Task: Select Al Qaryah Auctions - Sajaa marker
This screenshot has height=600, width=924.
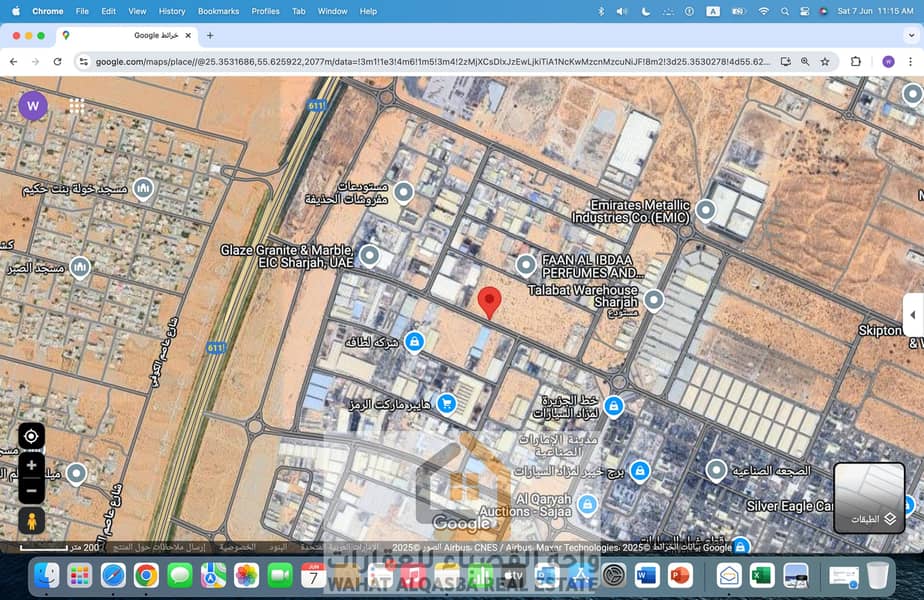Action: (x=587, y=504)
